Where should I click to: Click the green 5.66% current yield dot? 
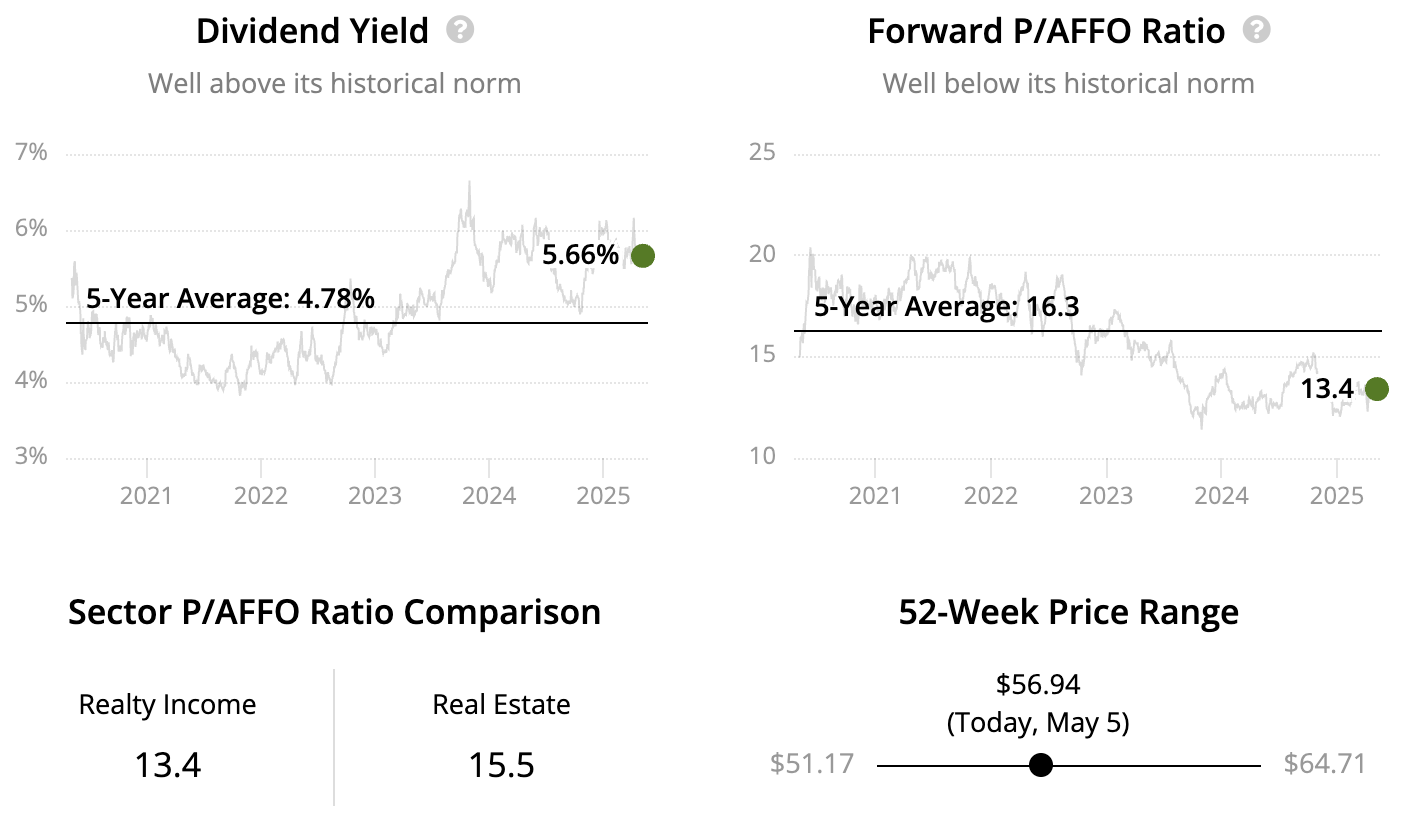(643, 256)
